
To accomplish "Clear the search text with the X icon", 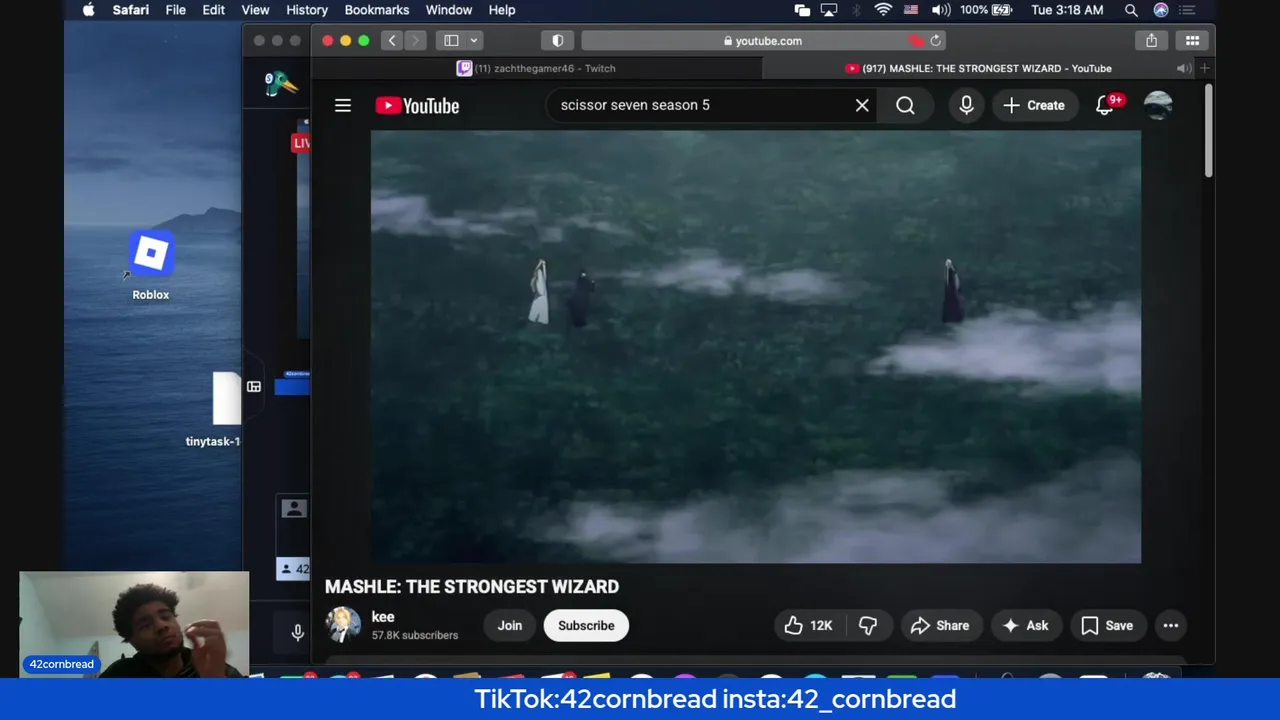I will point(862,105).
